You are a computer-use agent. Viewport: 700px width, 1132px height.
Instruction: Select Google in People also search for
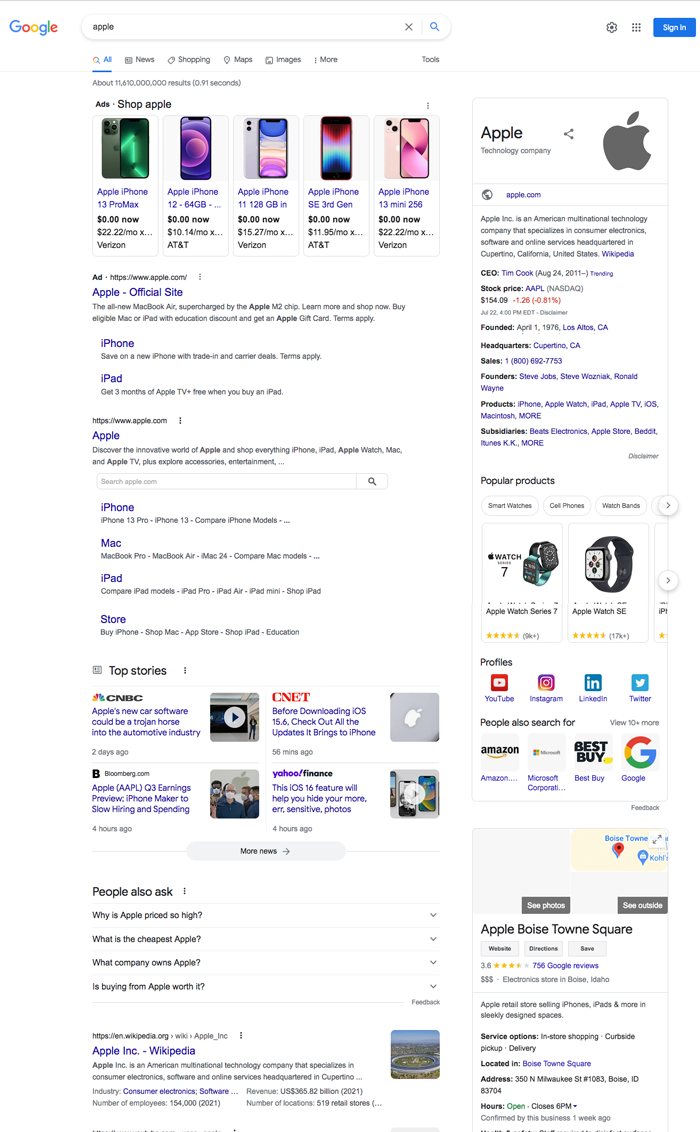[x=639, y=758]
